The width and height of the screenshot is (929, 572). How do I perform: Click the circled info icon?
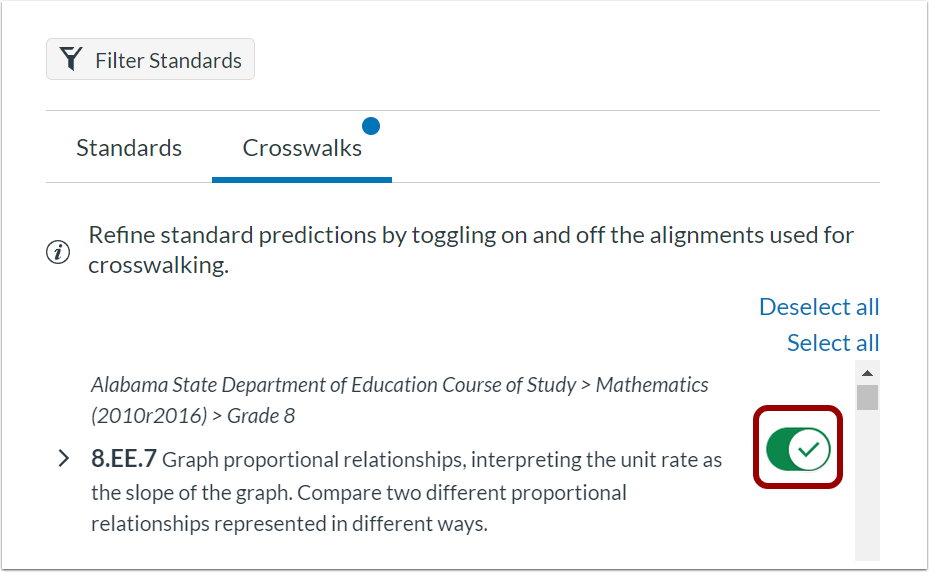(58, 252)
